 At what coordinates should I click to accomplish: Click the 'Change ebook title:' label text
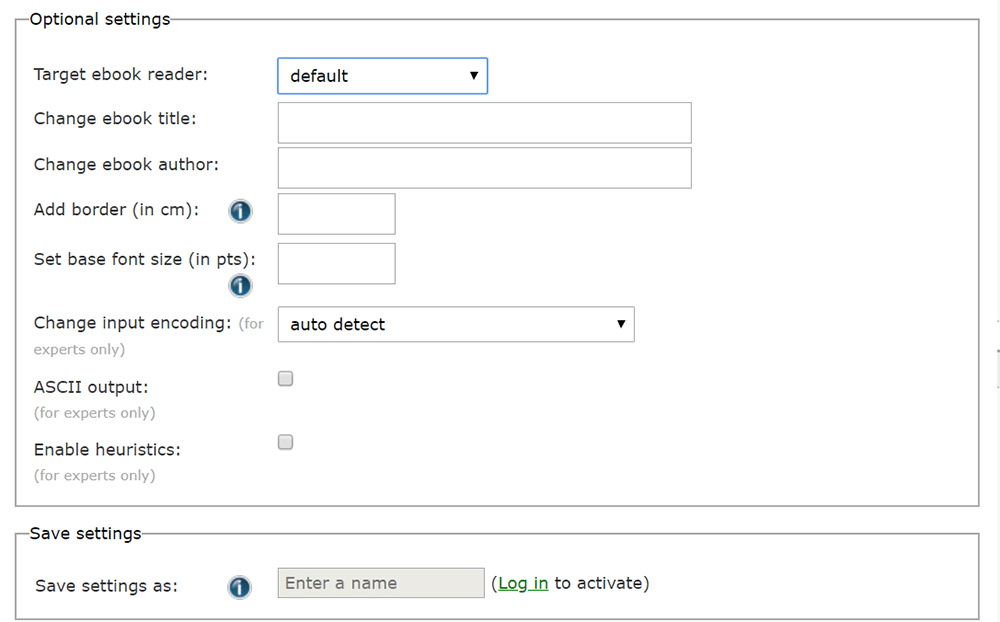click(x=115, y=118)
